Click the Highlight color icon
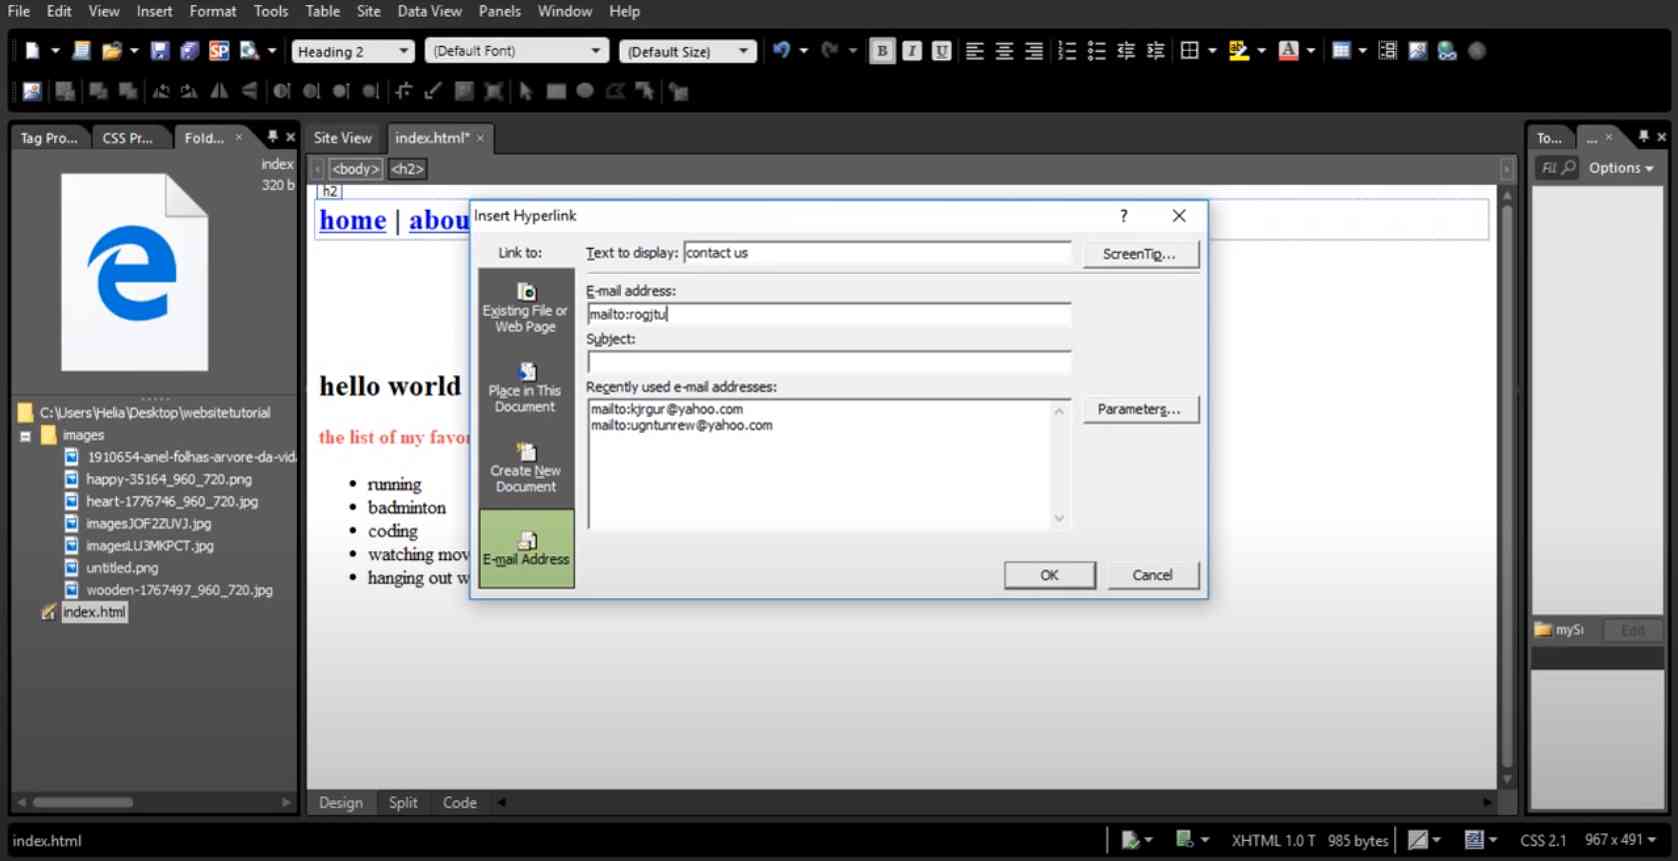Screen dimensions: 1678x861 pos(1239,51)
